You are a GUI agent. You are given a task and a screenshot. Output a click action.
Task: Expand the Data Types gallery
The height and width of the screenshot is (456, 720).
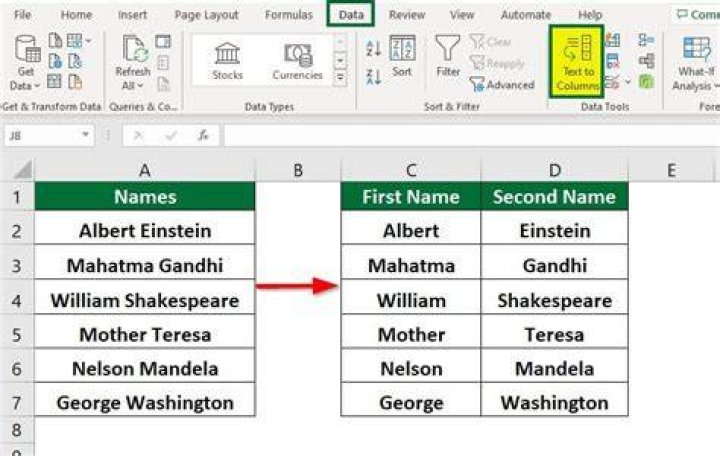(340, 78)
